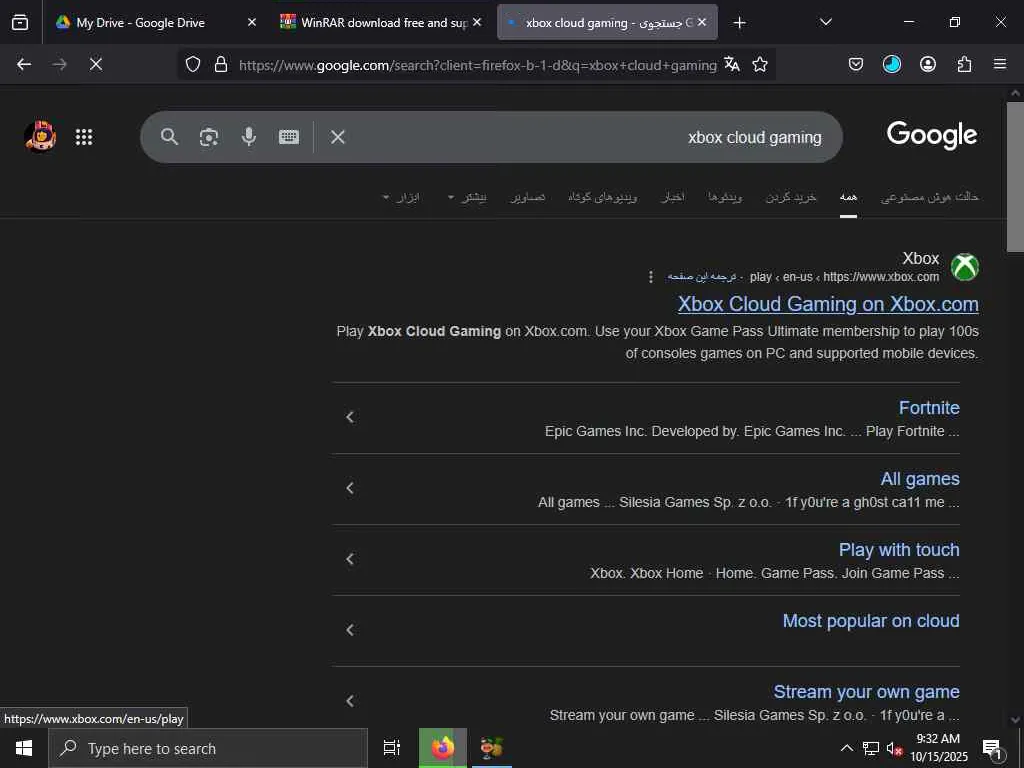Viewport: 1024px width, 768px height.
Task: Expand Stream your own game chevron
Action: tap(350, 701)
